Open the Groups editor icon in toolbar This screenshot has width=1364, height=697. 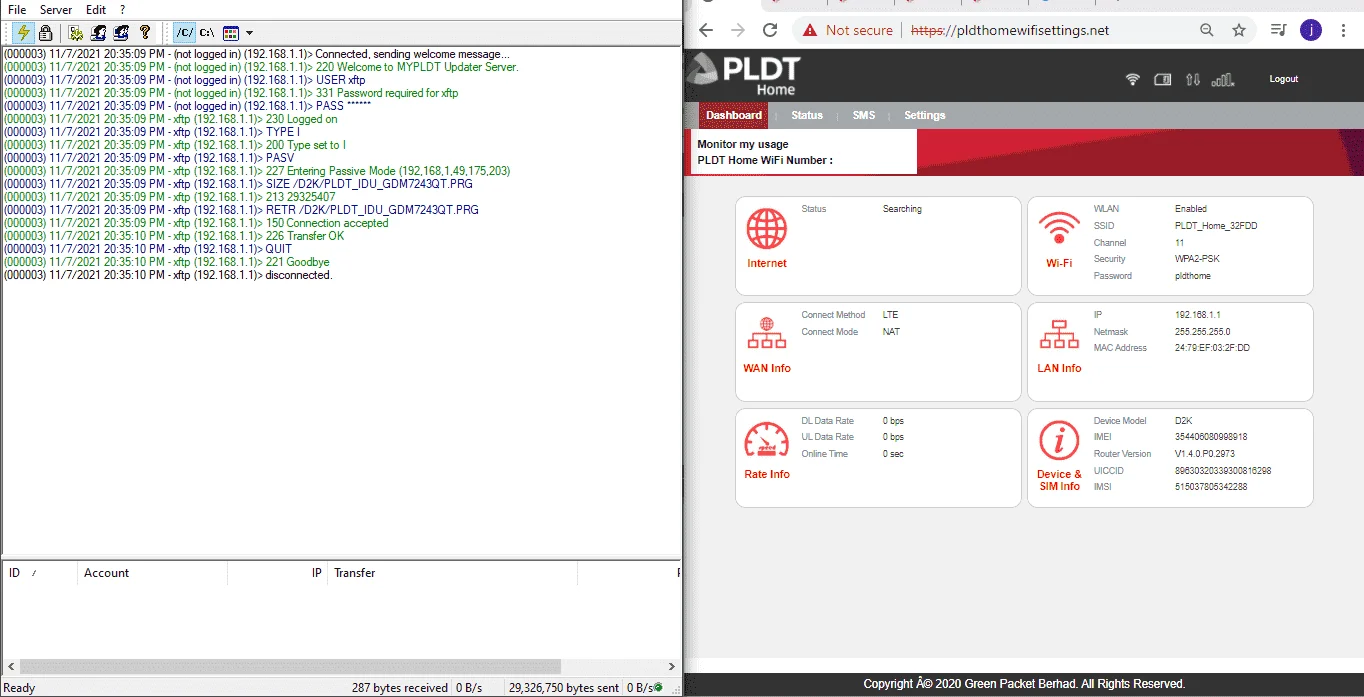[x=121, y=32]
